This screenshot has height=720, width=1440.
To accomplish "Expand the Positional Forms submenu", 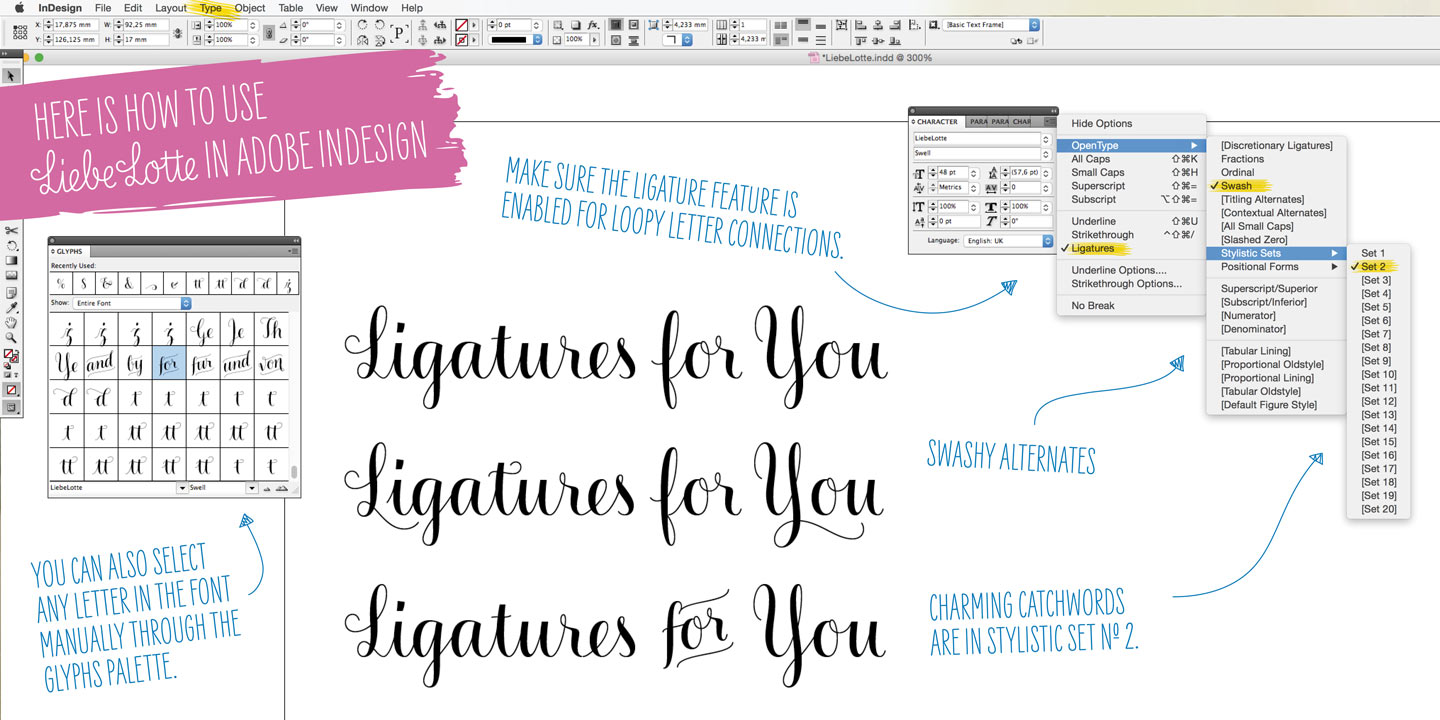I will [x=1260, y=267].
